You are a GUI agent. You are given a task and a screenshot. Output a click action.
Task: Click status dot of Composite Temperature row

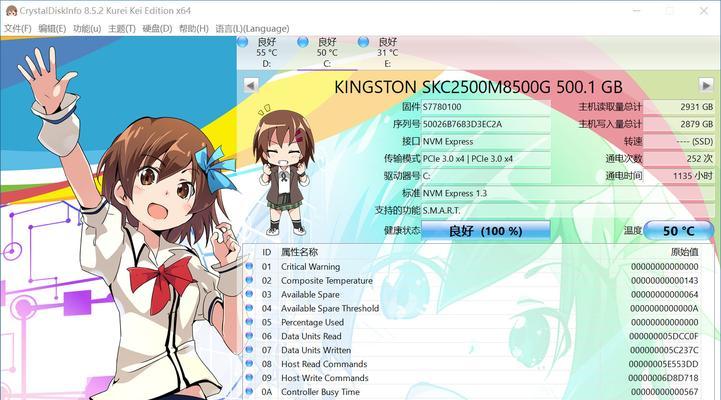(x=249, y=280)
